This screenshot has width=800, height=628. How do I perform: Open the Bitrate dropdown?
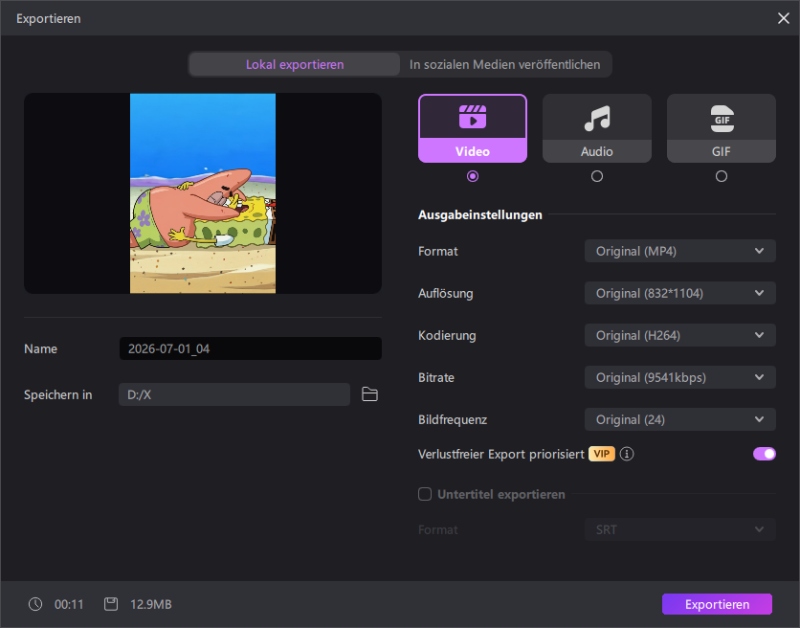680,378
